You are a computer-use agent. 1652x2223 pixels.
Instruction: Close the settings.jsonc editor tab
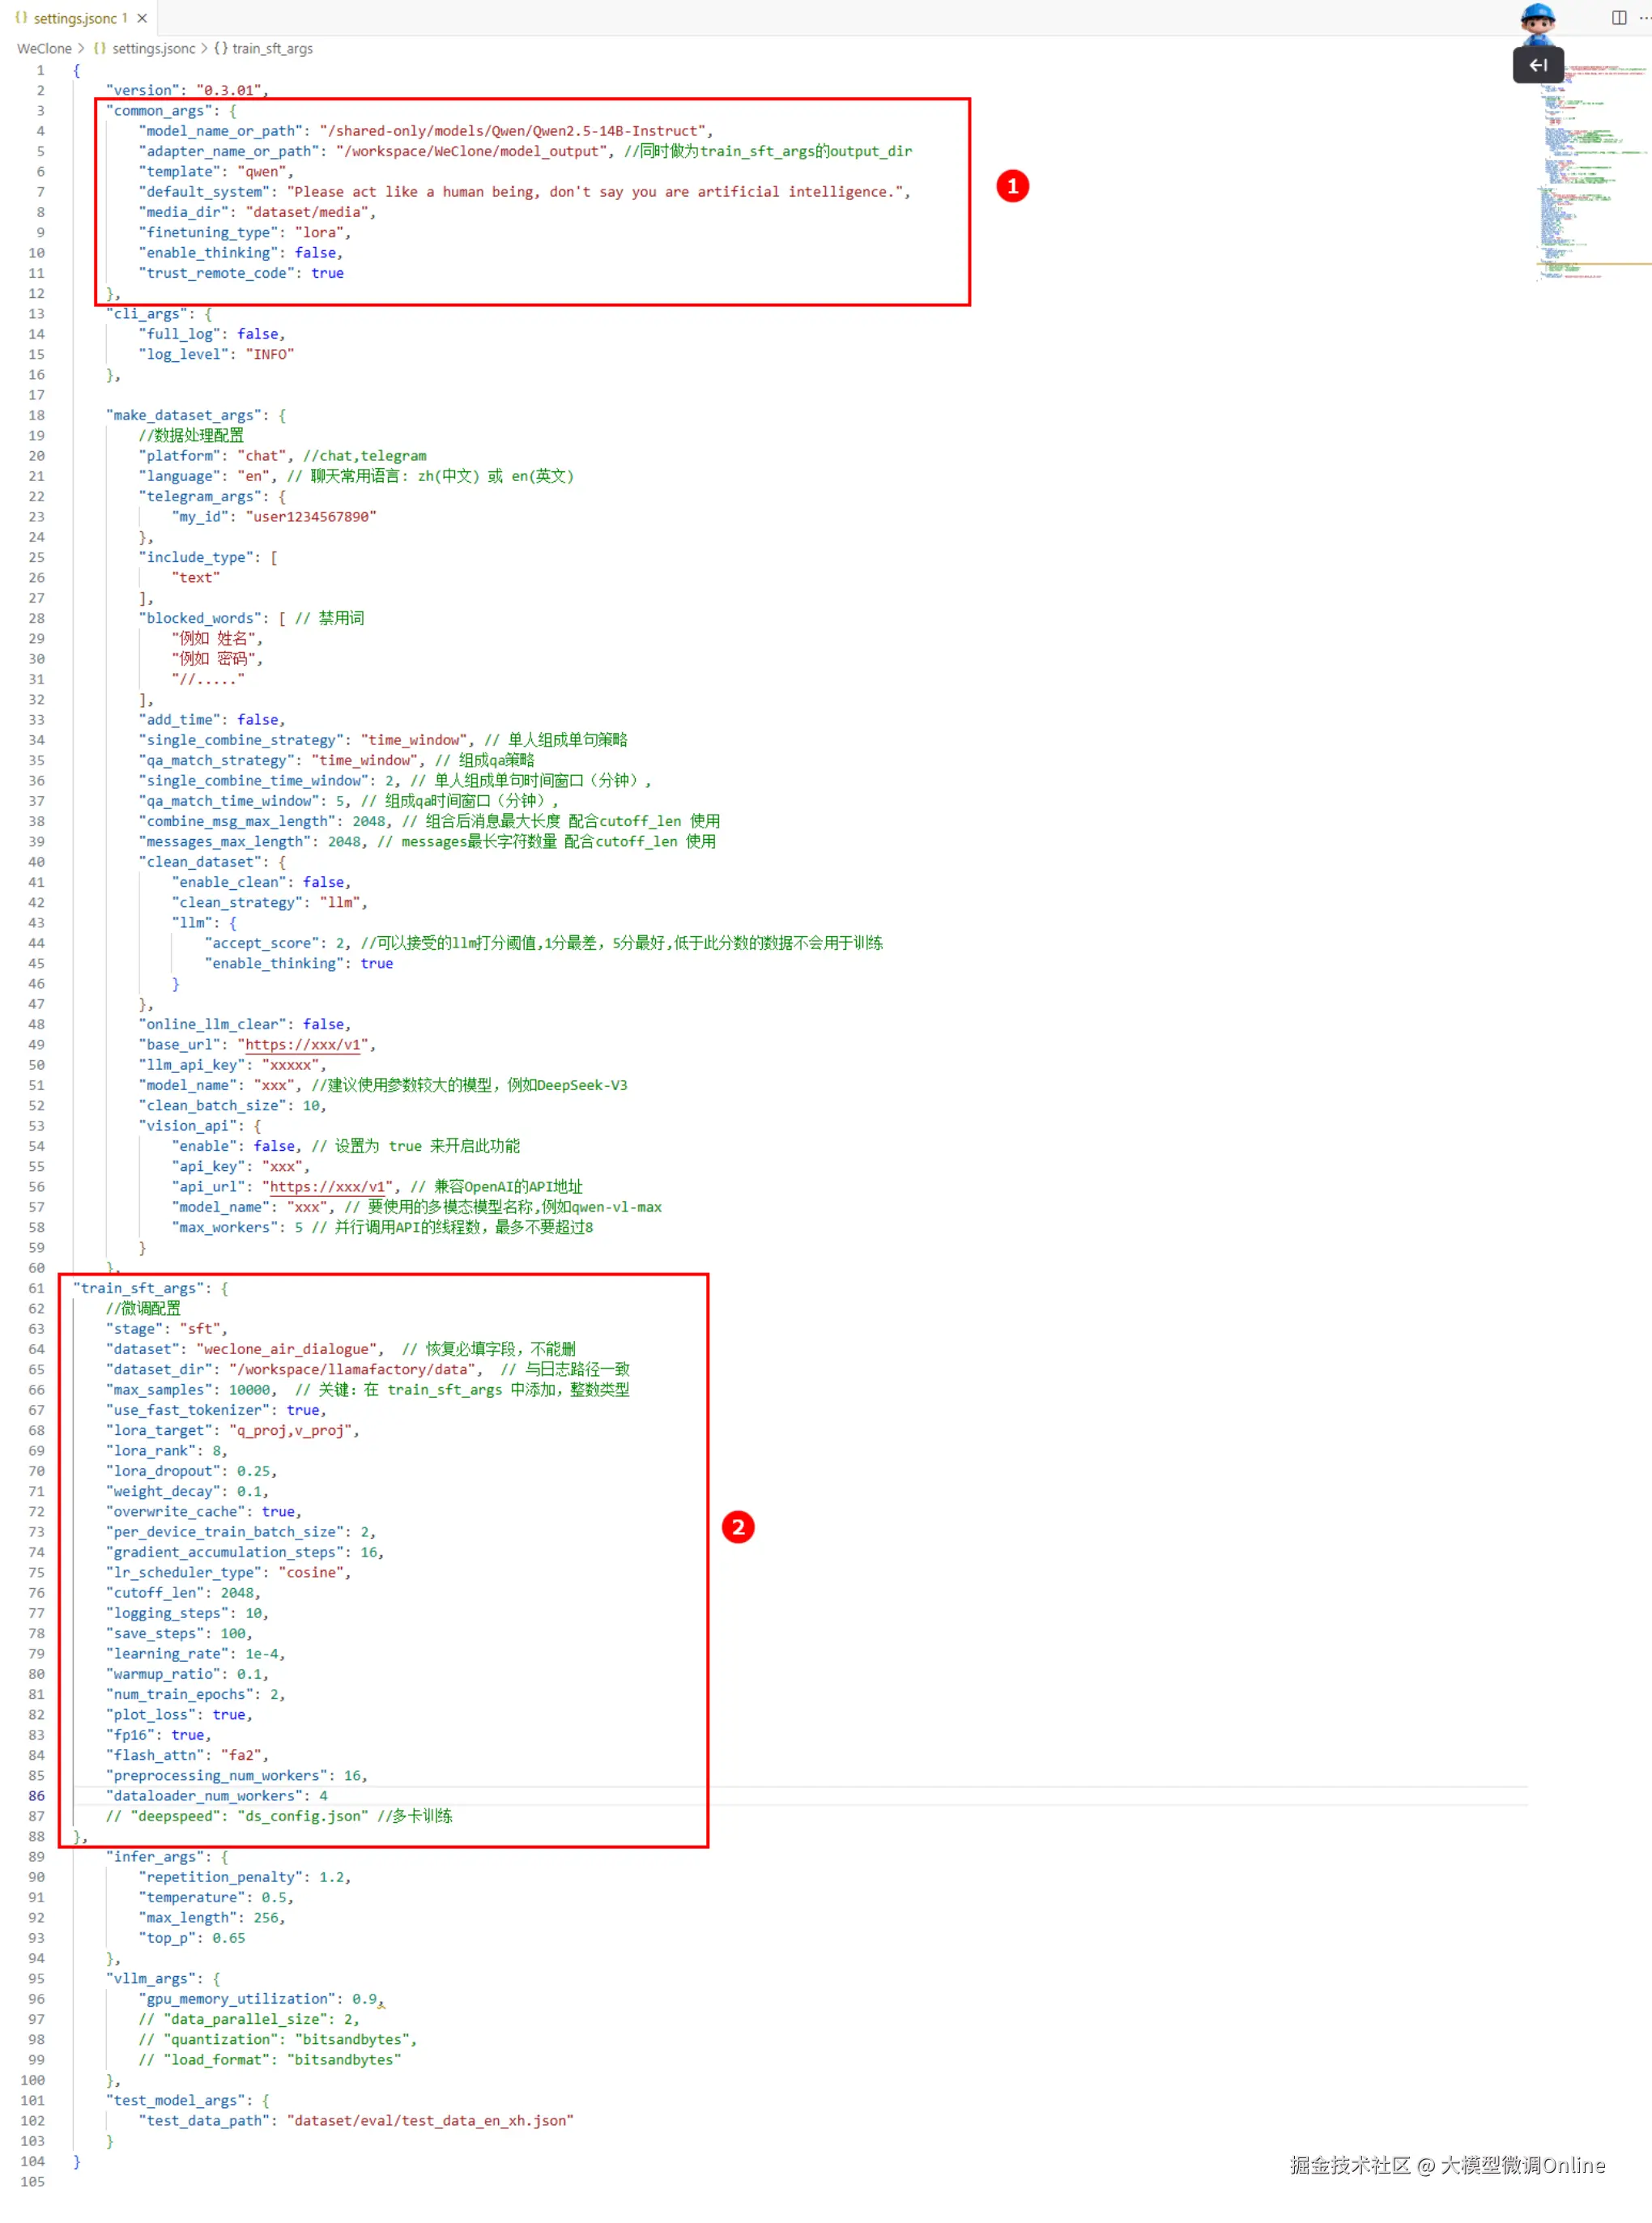coord(142,18)
